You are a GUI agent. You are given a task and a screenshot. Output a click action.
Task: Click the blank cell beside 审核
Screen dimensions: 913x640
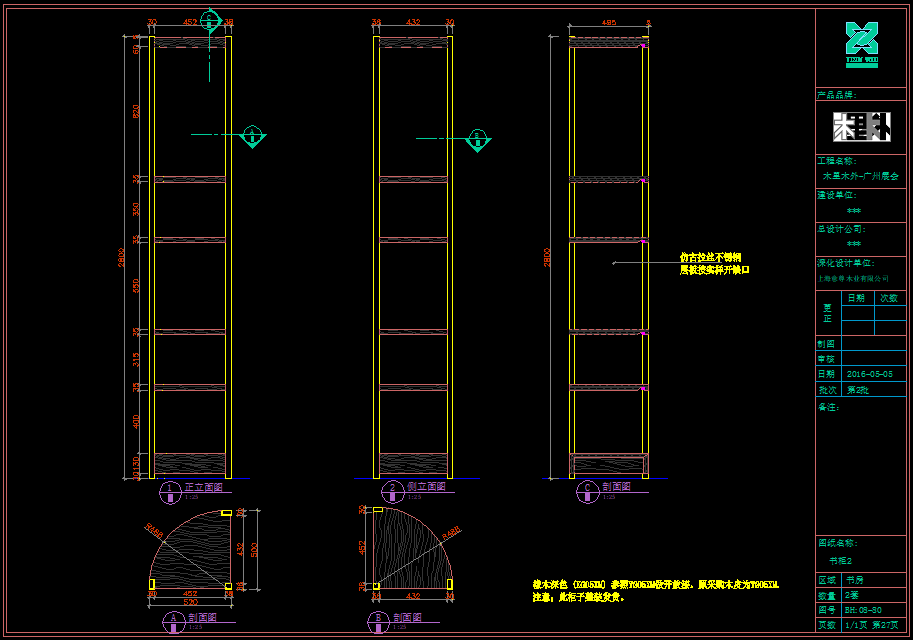click(873, 358)
